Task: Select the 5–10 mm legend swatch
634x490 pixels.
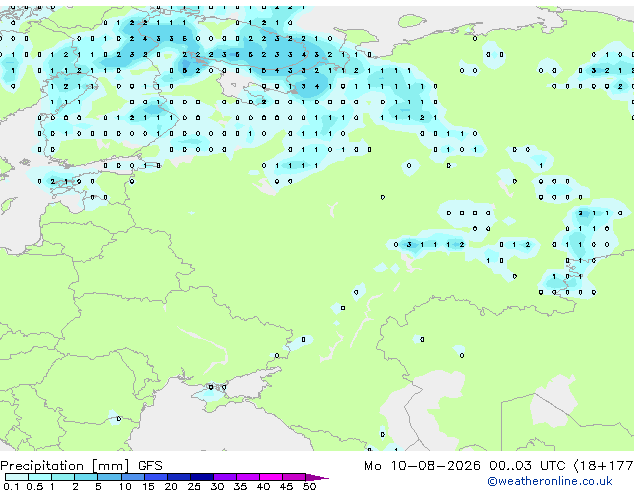Action: (109, 477)
